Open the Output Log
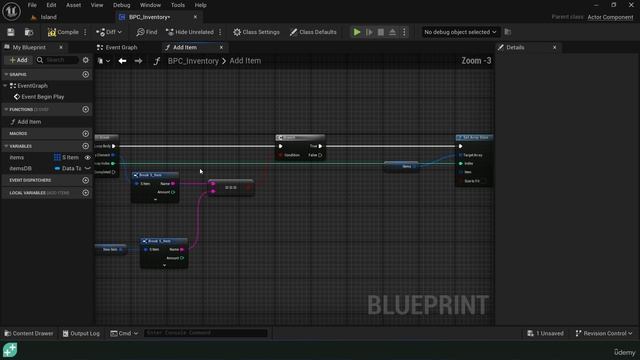Image resolution: width=640 pixels, height=360 pixels. coord(81,333)
